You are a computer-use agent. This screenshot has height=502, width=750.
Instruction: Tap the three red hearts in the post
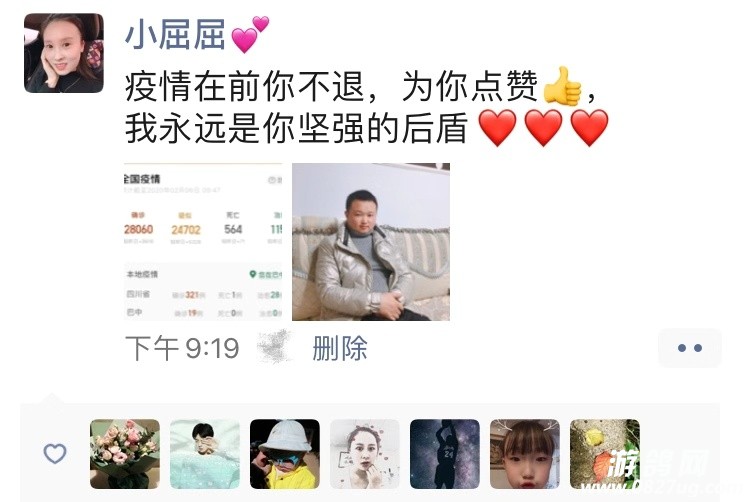click(x=543, y=128)
